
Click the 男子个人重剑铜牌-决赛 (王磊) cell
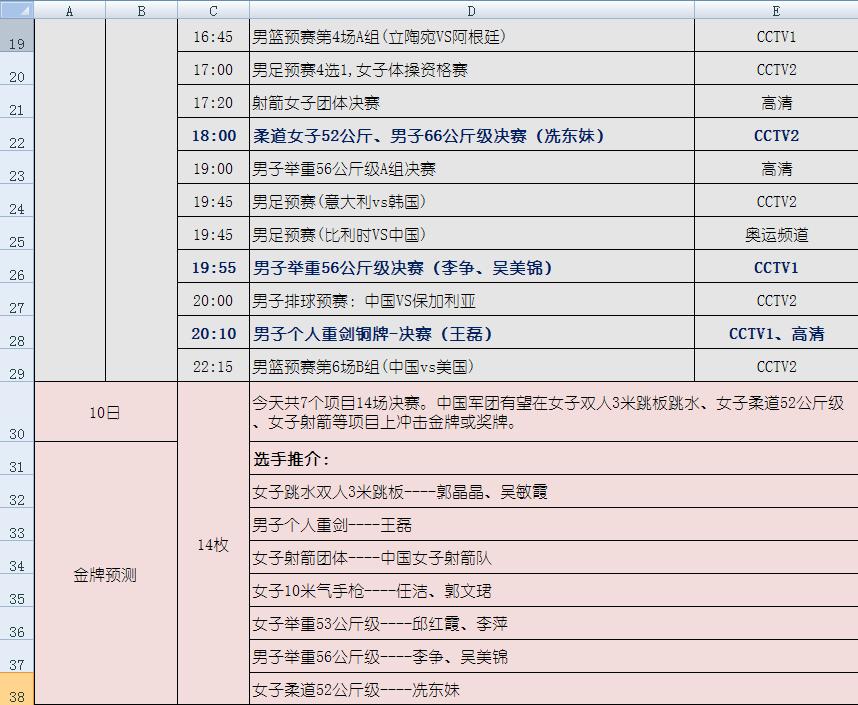coord(472,334)
